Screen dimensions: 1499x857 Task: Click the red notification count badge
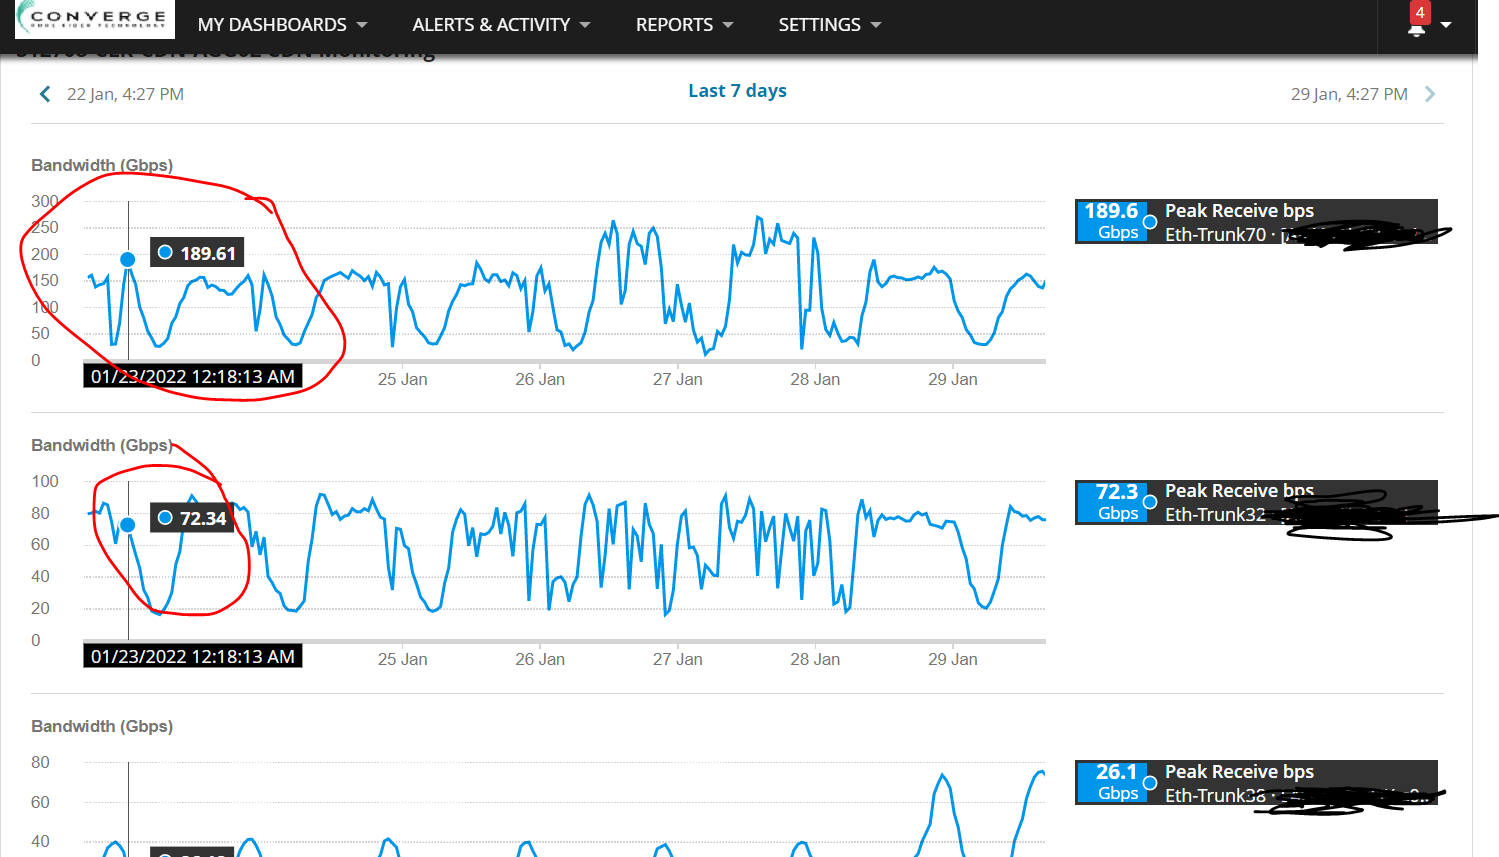(x=1420, y=13)
